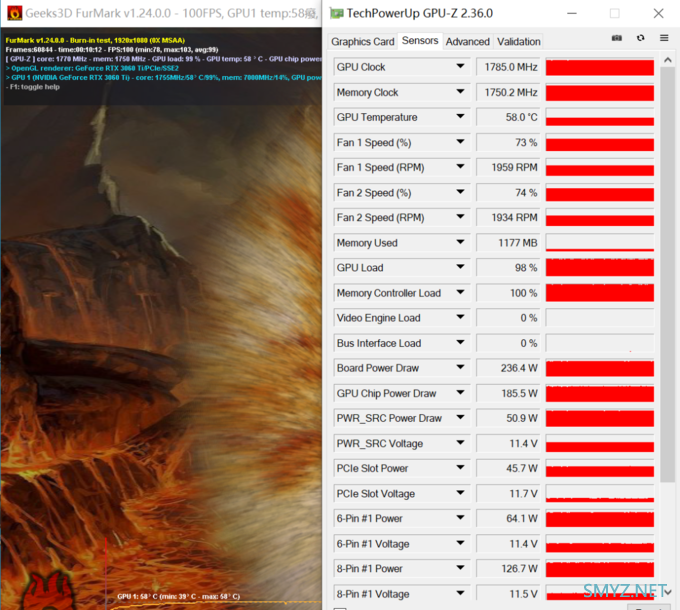680x610 pixels.
Task: Expand 6-Pin #1 Voltage dropdown
Action: 460,543
